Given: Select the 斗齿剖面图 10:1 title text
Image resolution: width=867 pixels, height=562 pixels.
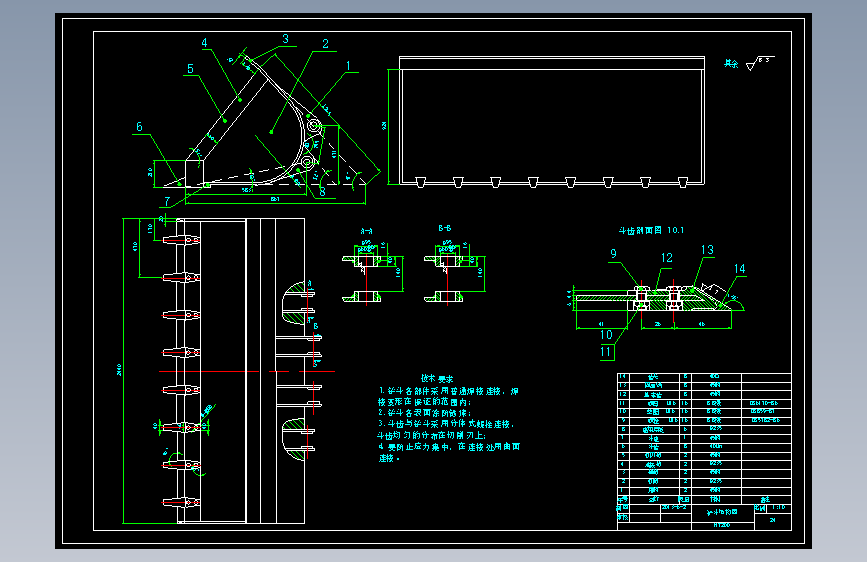Looking at the screenshot, I should (651, 230).
